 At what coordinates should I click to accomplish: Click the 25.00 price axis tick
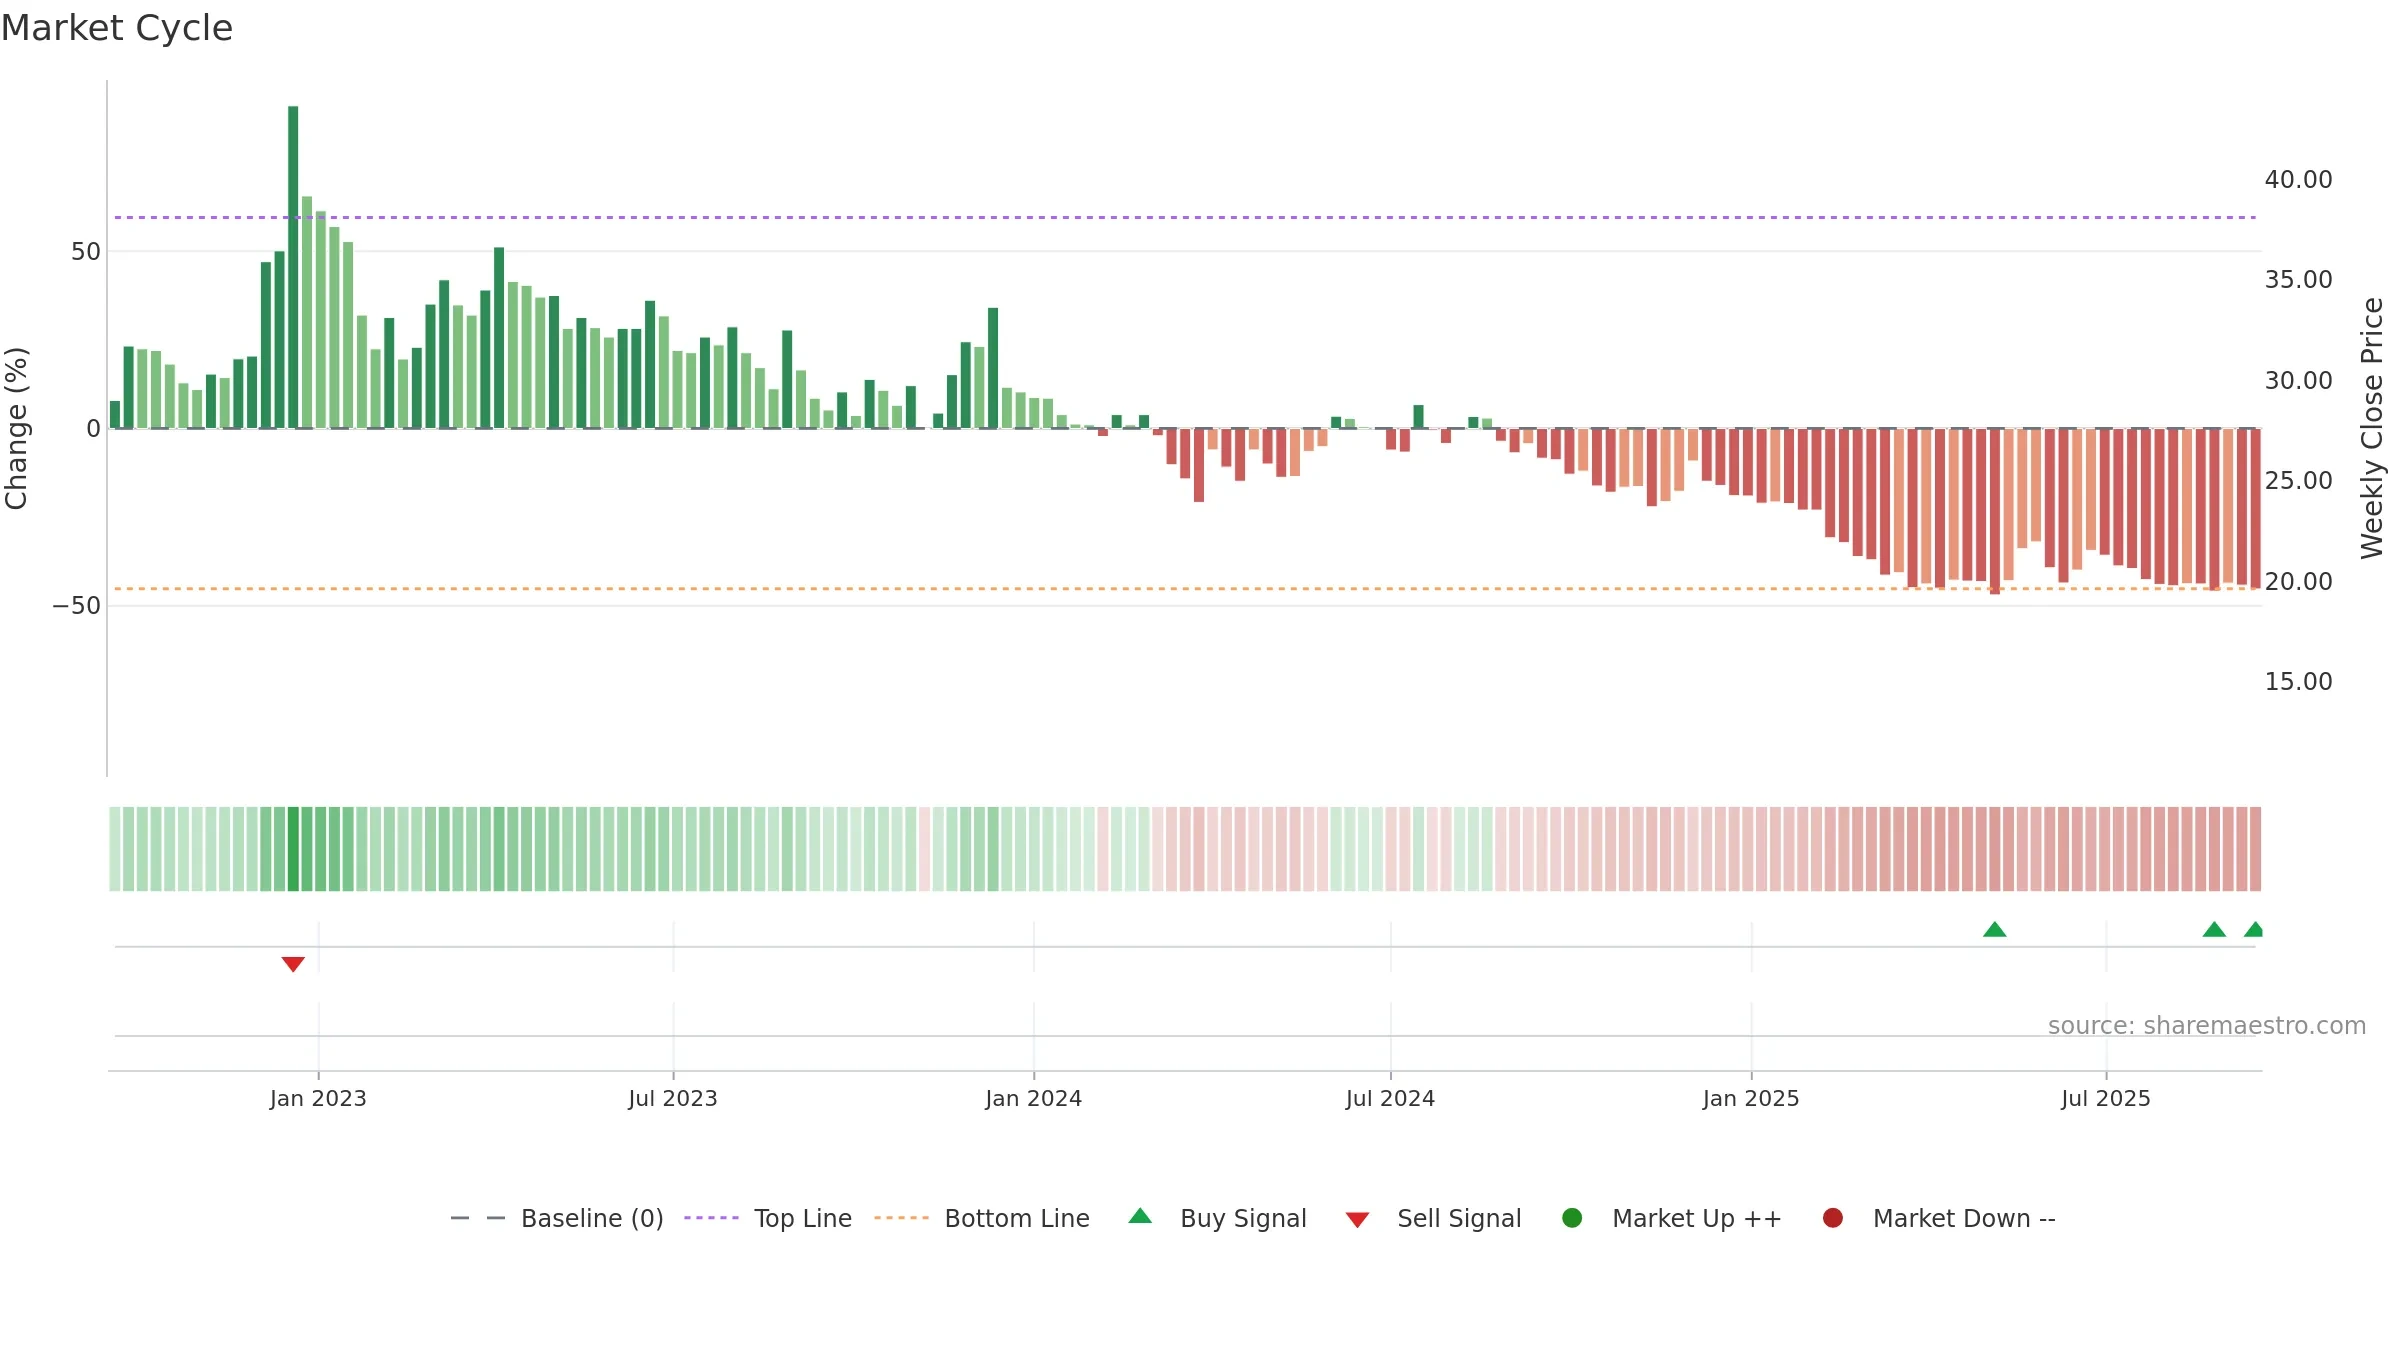(x=2298, y=481)
